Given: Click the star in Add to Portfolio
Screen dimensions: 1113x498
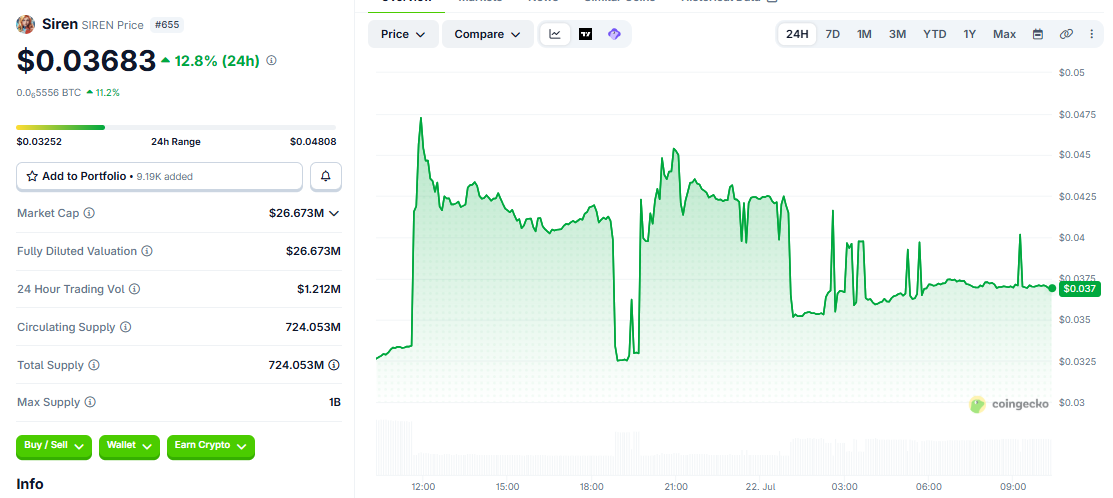Looking at the screenshot, I should (32, 176).
